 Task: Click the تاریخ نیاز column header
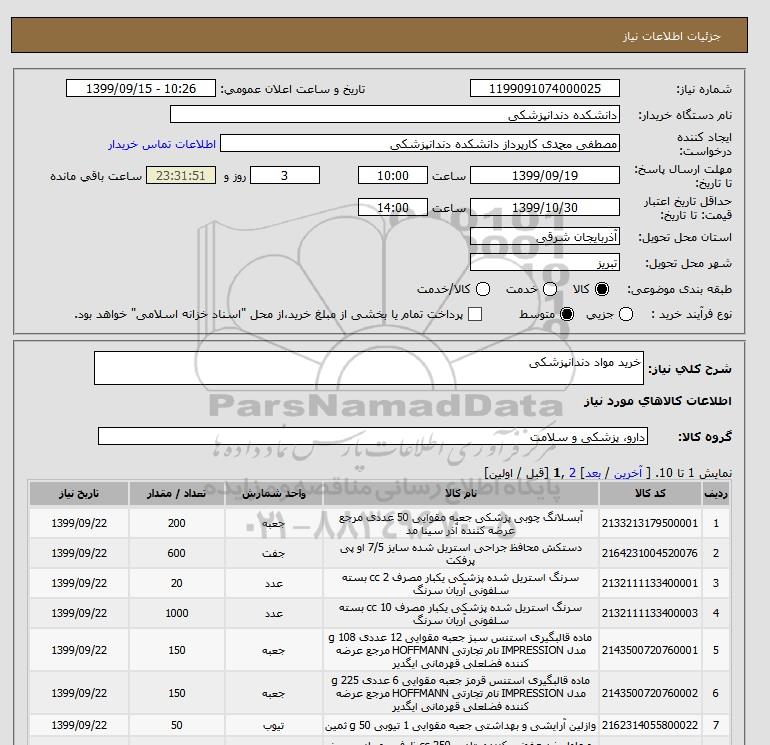pyautogui.click(x=79, y=494)
